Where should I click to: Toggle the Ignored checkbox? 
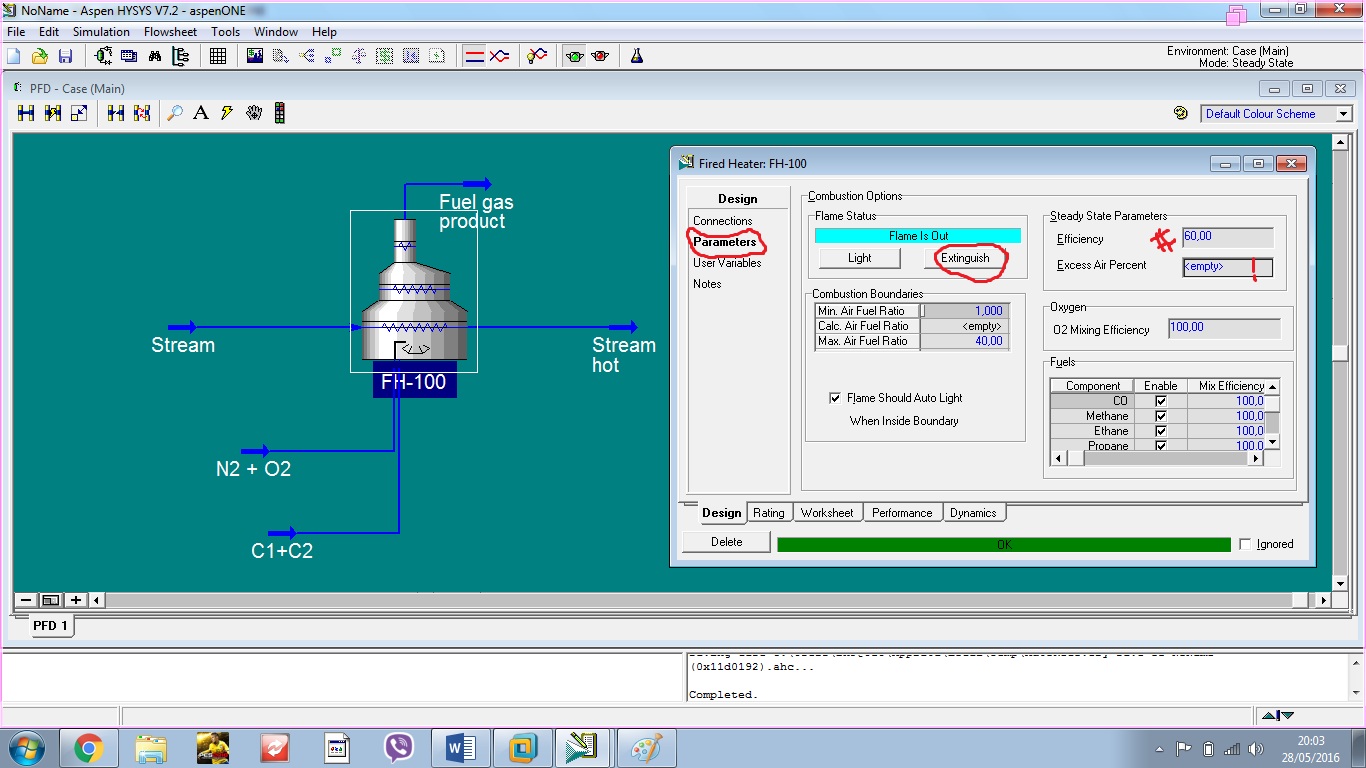click(x=1245, y=544)
